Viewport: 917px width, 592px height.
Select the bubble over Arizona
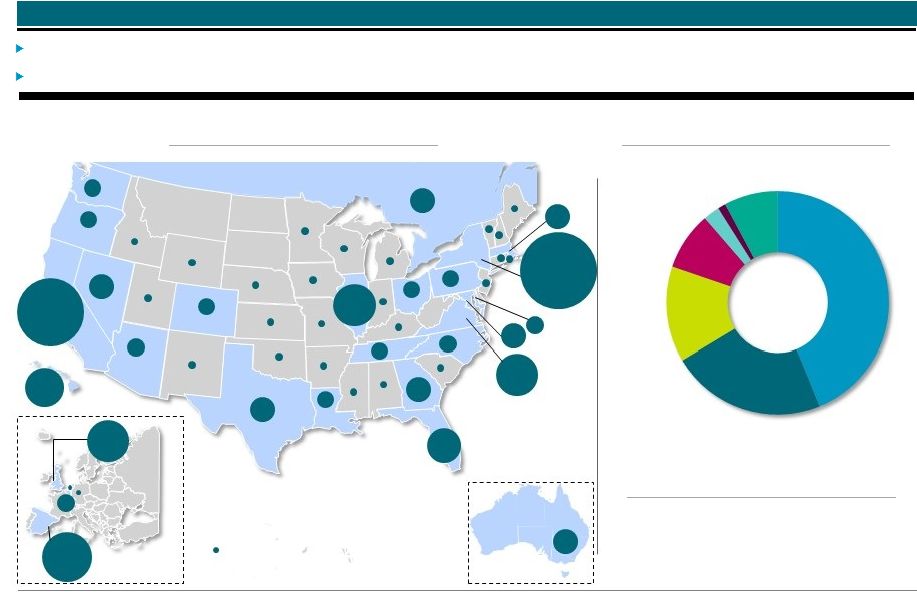point(136,347)
